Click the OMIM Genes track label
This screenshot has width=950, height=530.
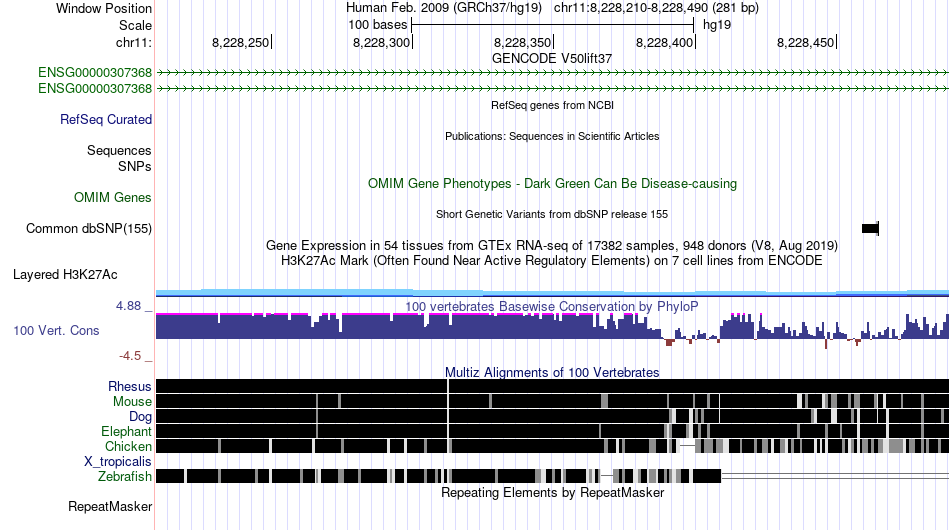tap(113, 197)
